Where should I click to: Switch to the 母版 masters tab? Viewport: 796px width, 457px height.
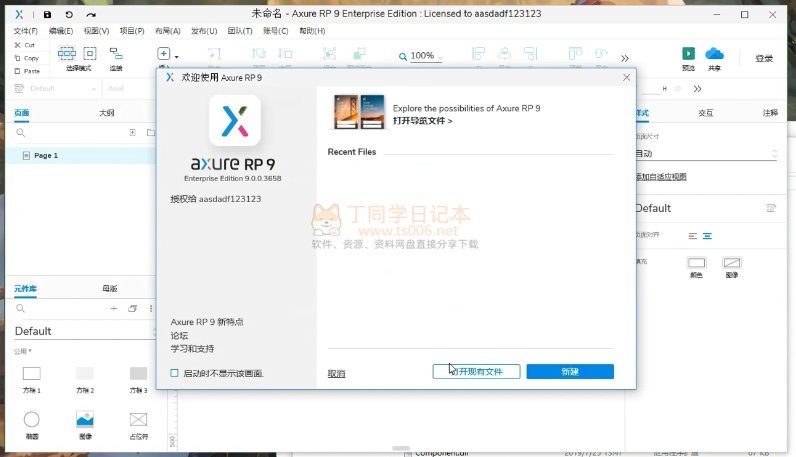tap(110, 288)
